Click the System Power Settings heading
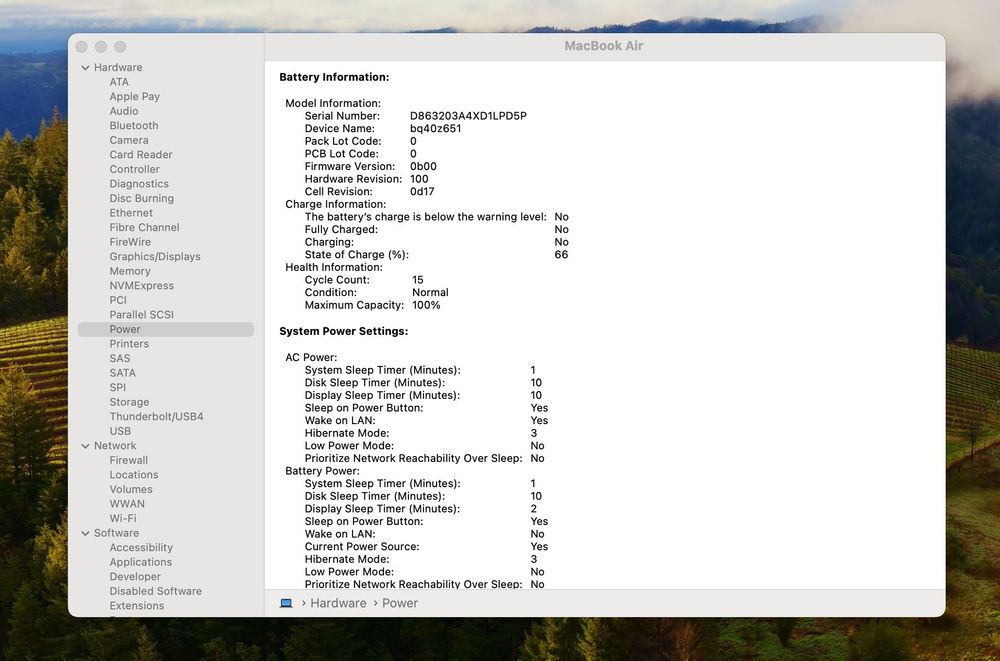Viewport: 1000px width, 661px height. pos(344,331)
